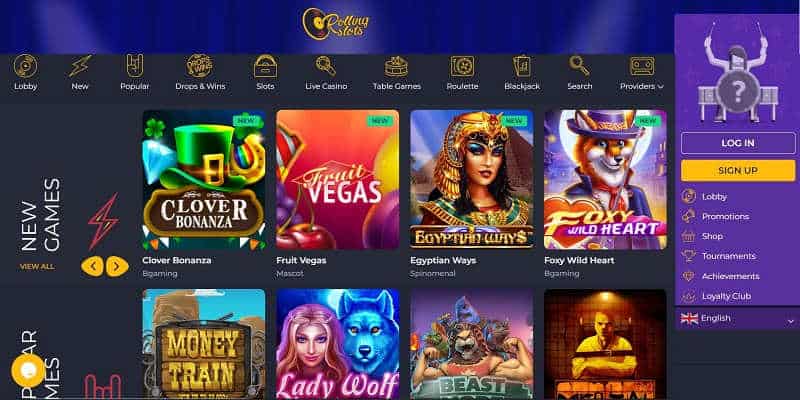Open Promotions in the sidebar menu
The height and width of the screenshot is (400, 800).
pos(725,216)
